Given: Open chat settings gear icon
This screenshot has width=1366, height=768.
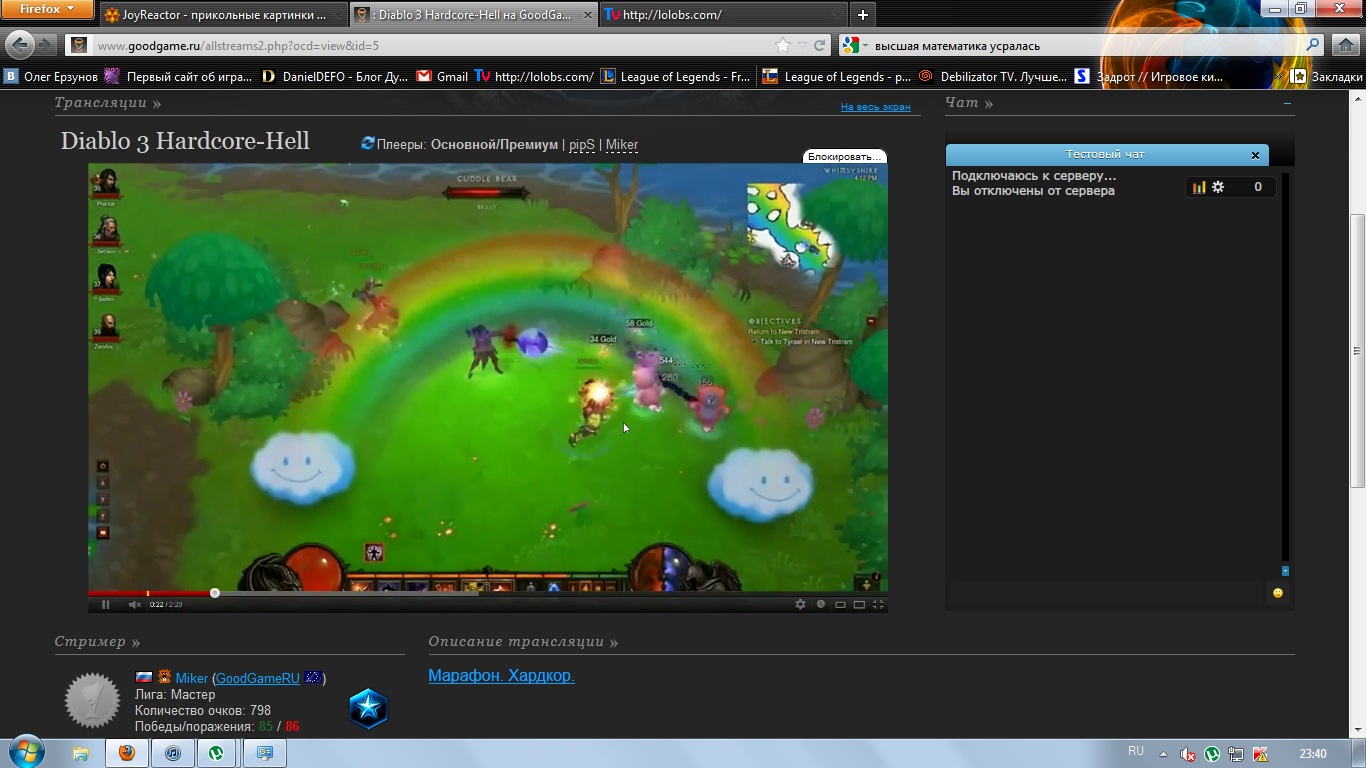Looking at the screenshot, I should point(1218,187).
